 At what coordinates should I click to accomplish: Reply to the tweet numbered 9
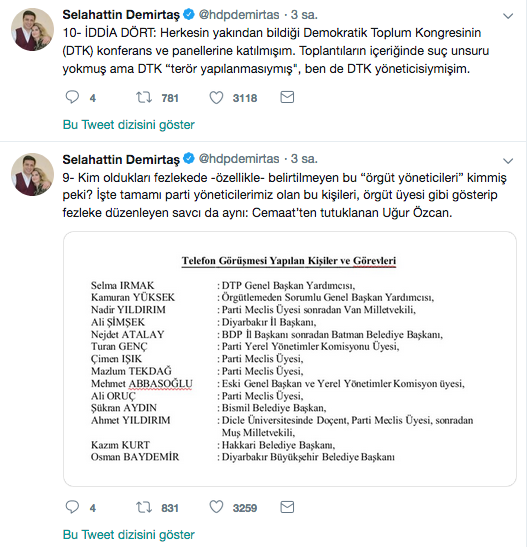click(73, 507)
